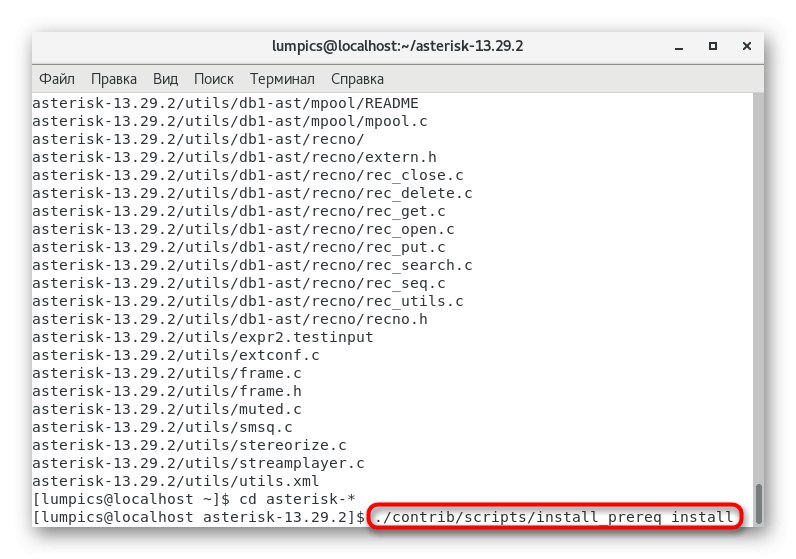Click the line ending utils/frame.c
Image resolution: width=796 pixels, height=559 pixels.
(x=167, y=374)
